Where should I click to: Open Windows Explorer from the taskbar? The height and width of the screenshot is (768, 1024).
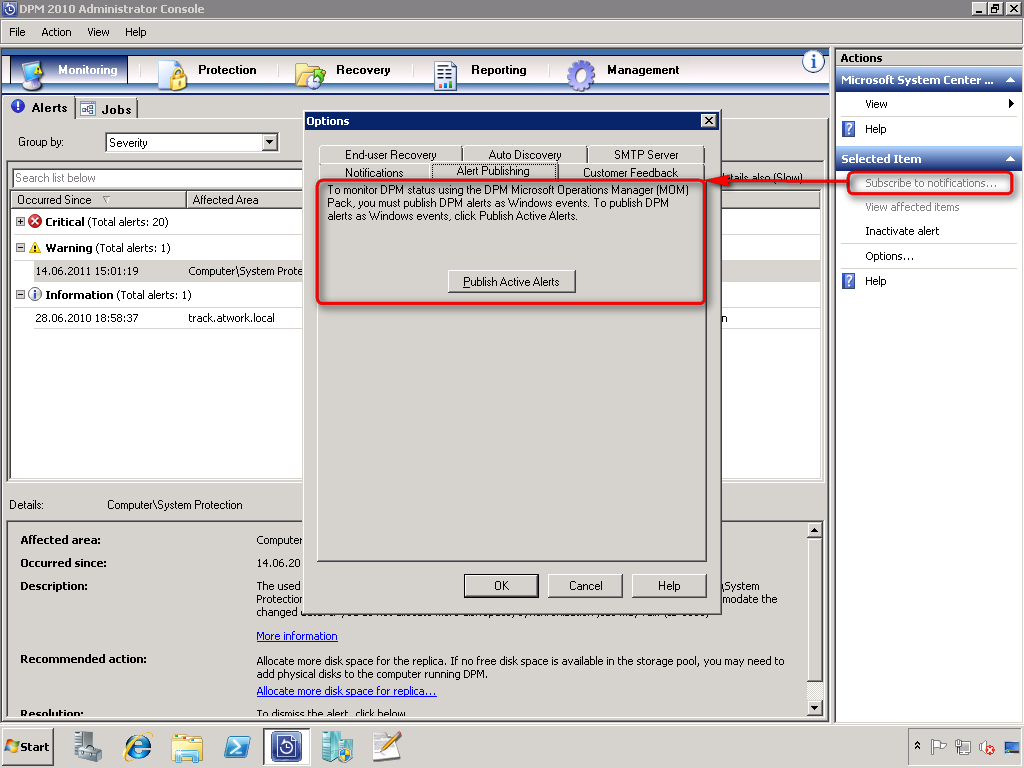(187, 747)
